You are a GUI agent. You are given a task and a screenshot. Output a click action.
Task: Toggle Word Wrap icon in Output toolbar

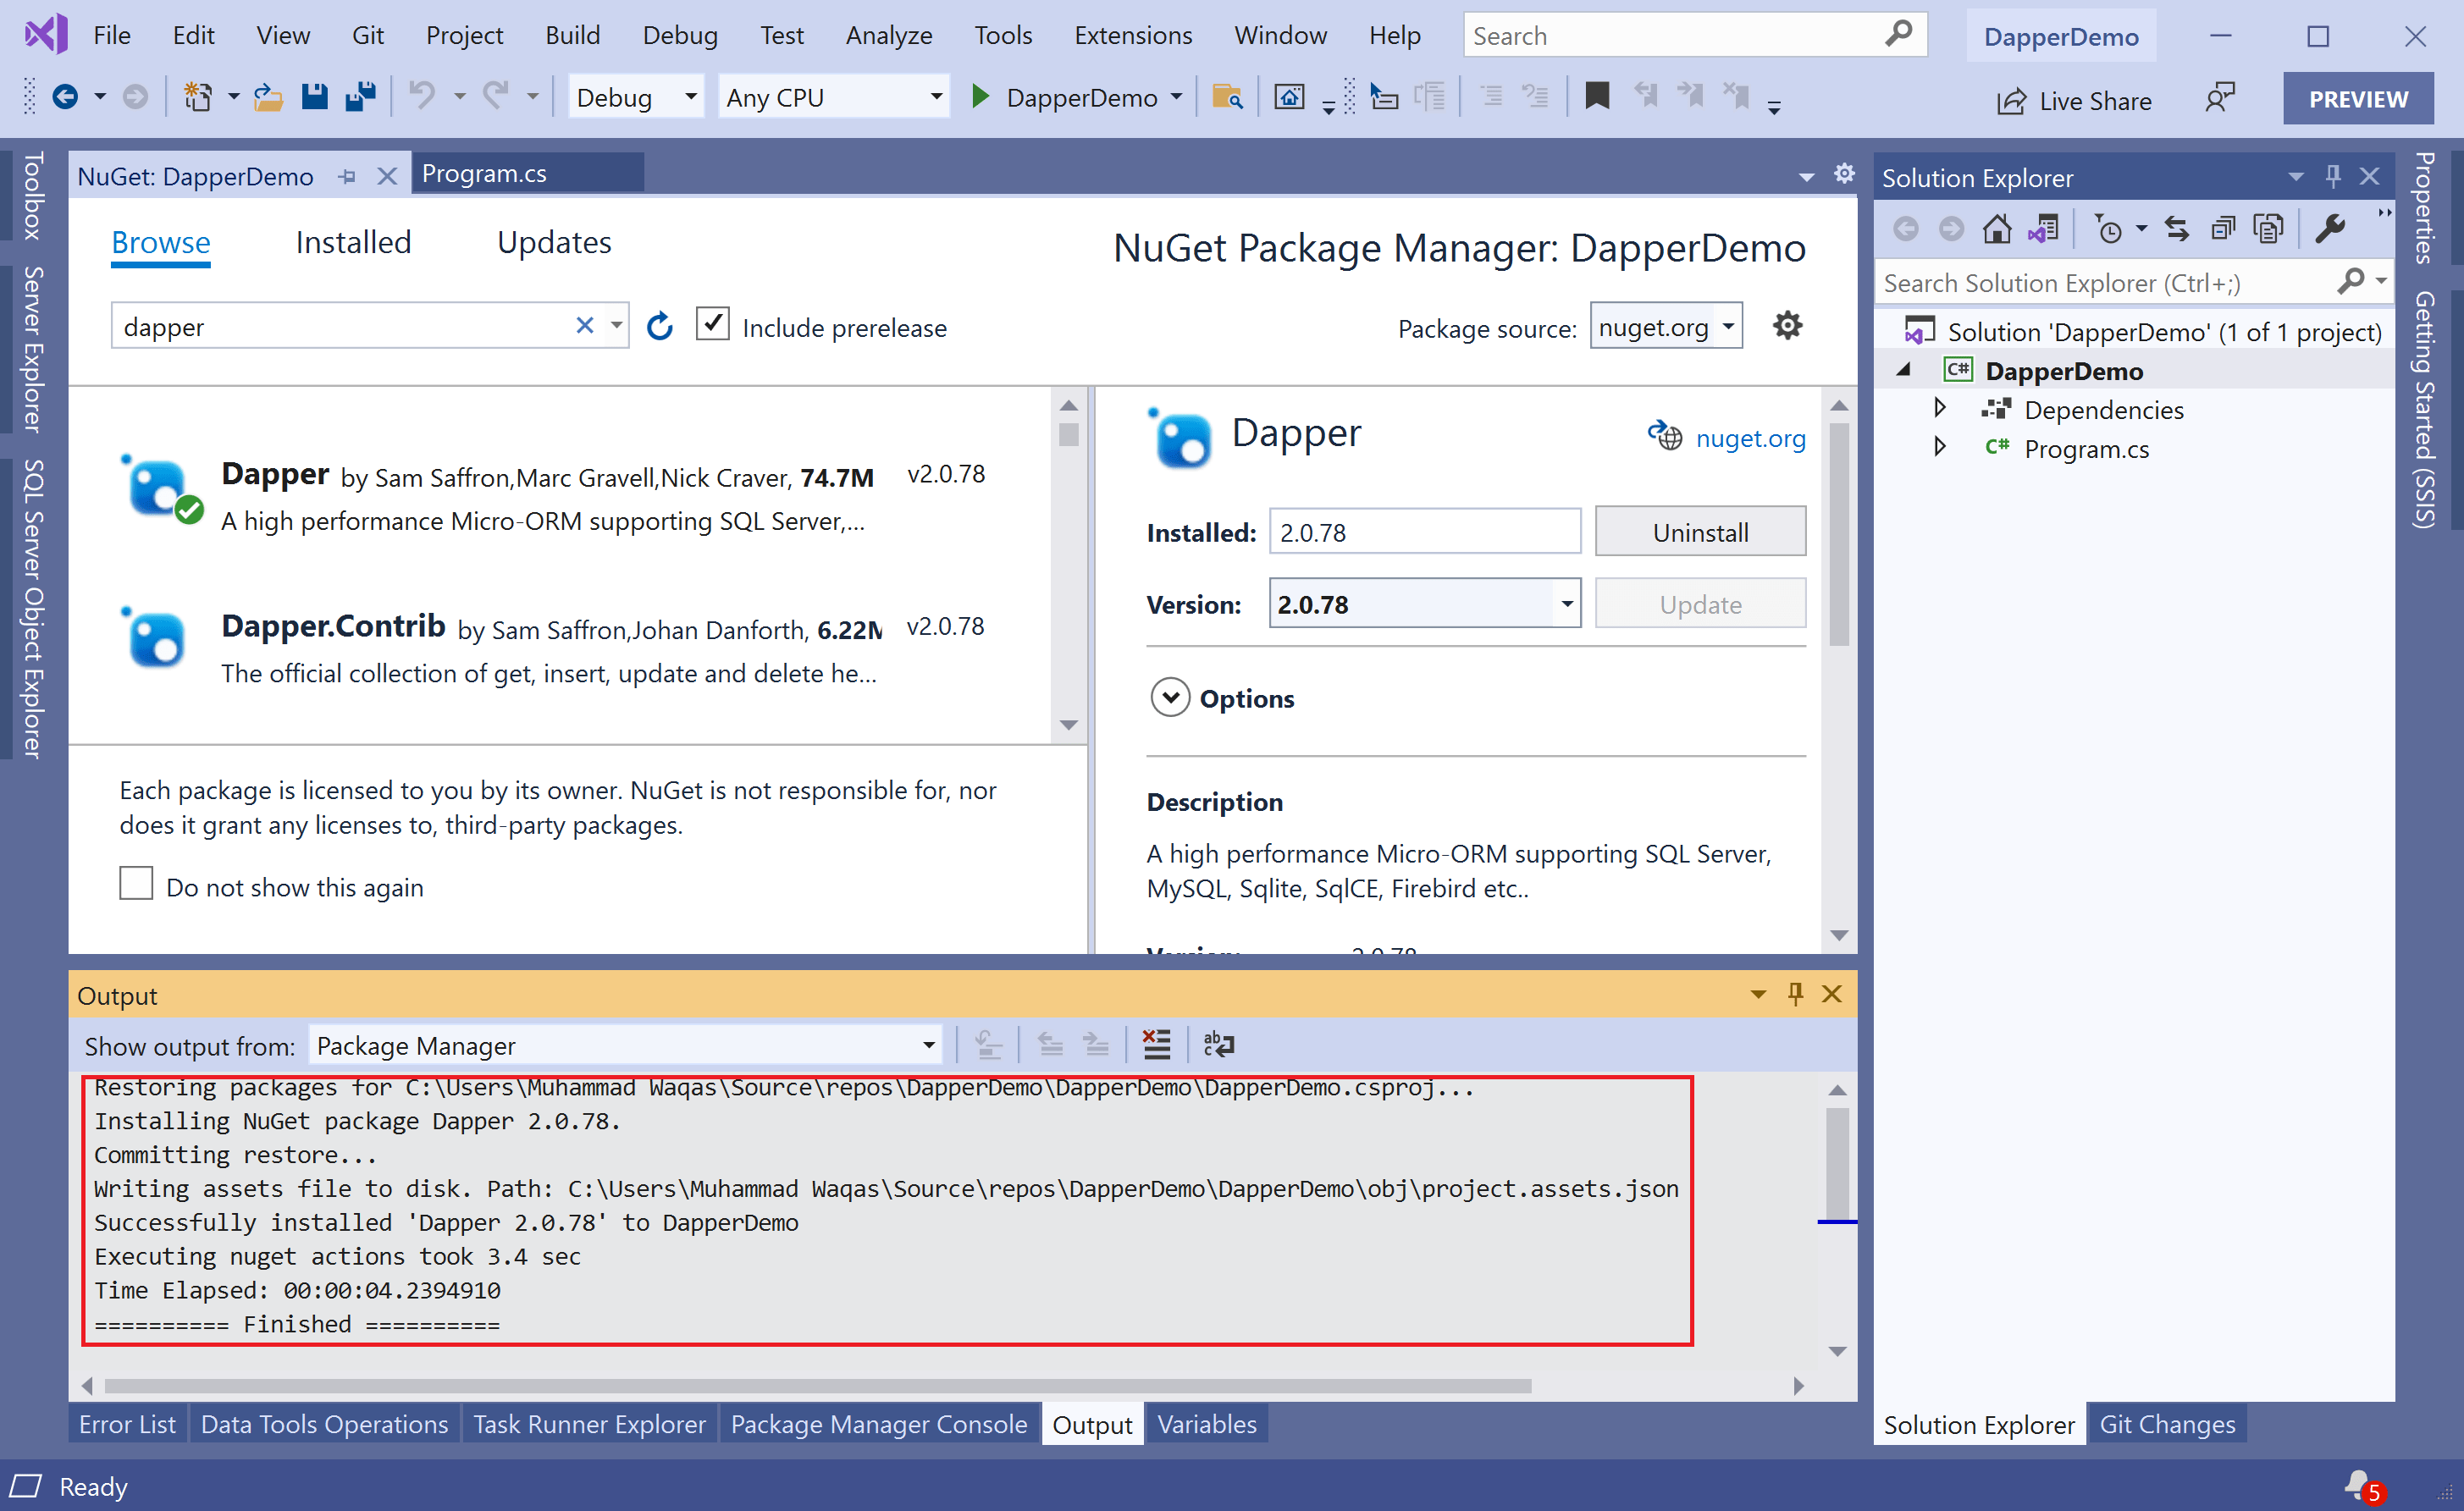1218,1045
